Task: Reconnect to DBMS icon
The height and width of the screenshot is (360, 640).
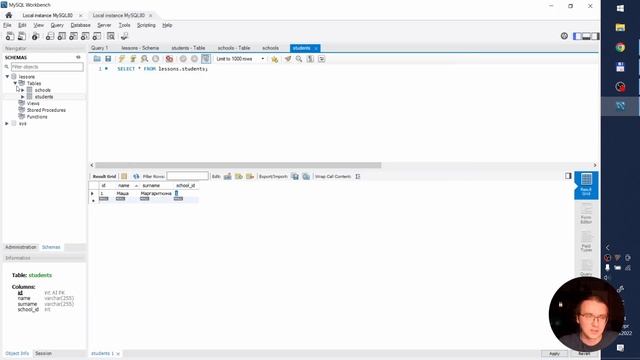Action: click(x=124, y=36)
